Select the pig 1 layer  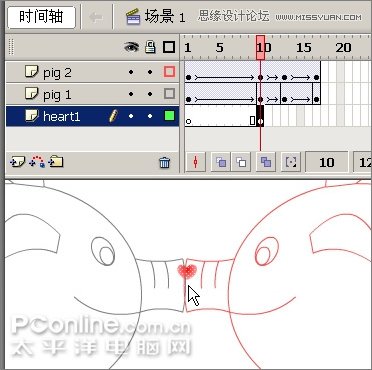tap(93, 94)
